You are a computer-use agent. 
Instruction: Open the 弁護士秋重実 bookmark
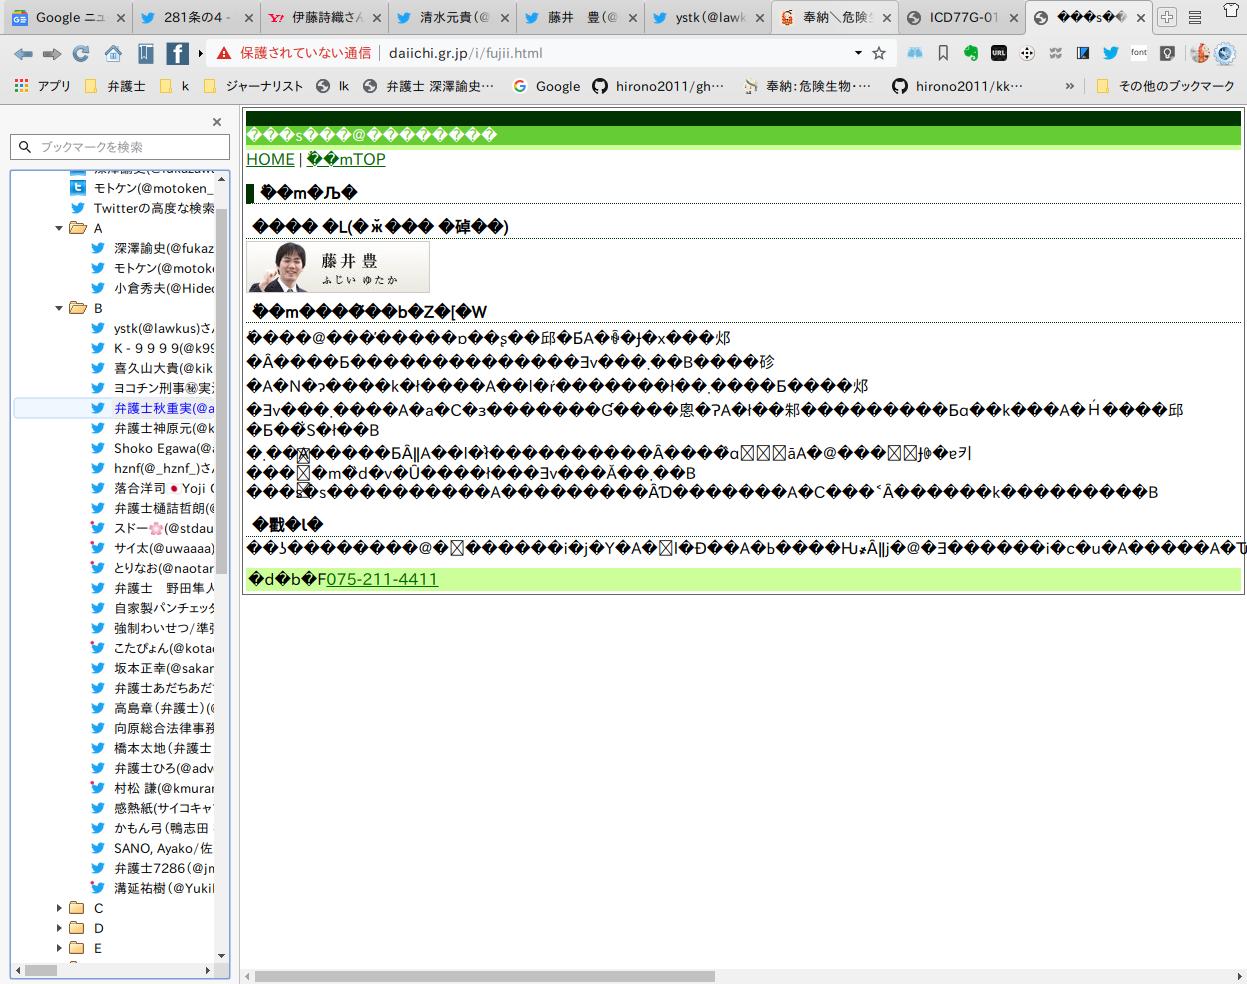point(152,408)
